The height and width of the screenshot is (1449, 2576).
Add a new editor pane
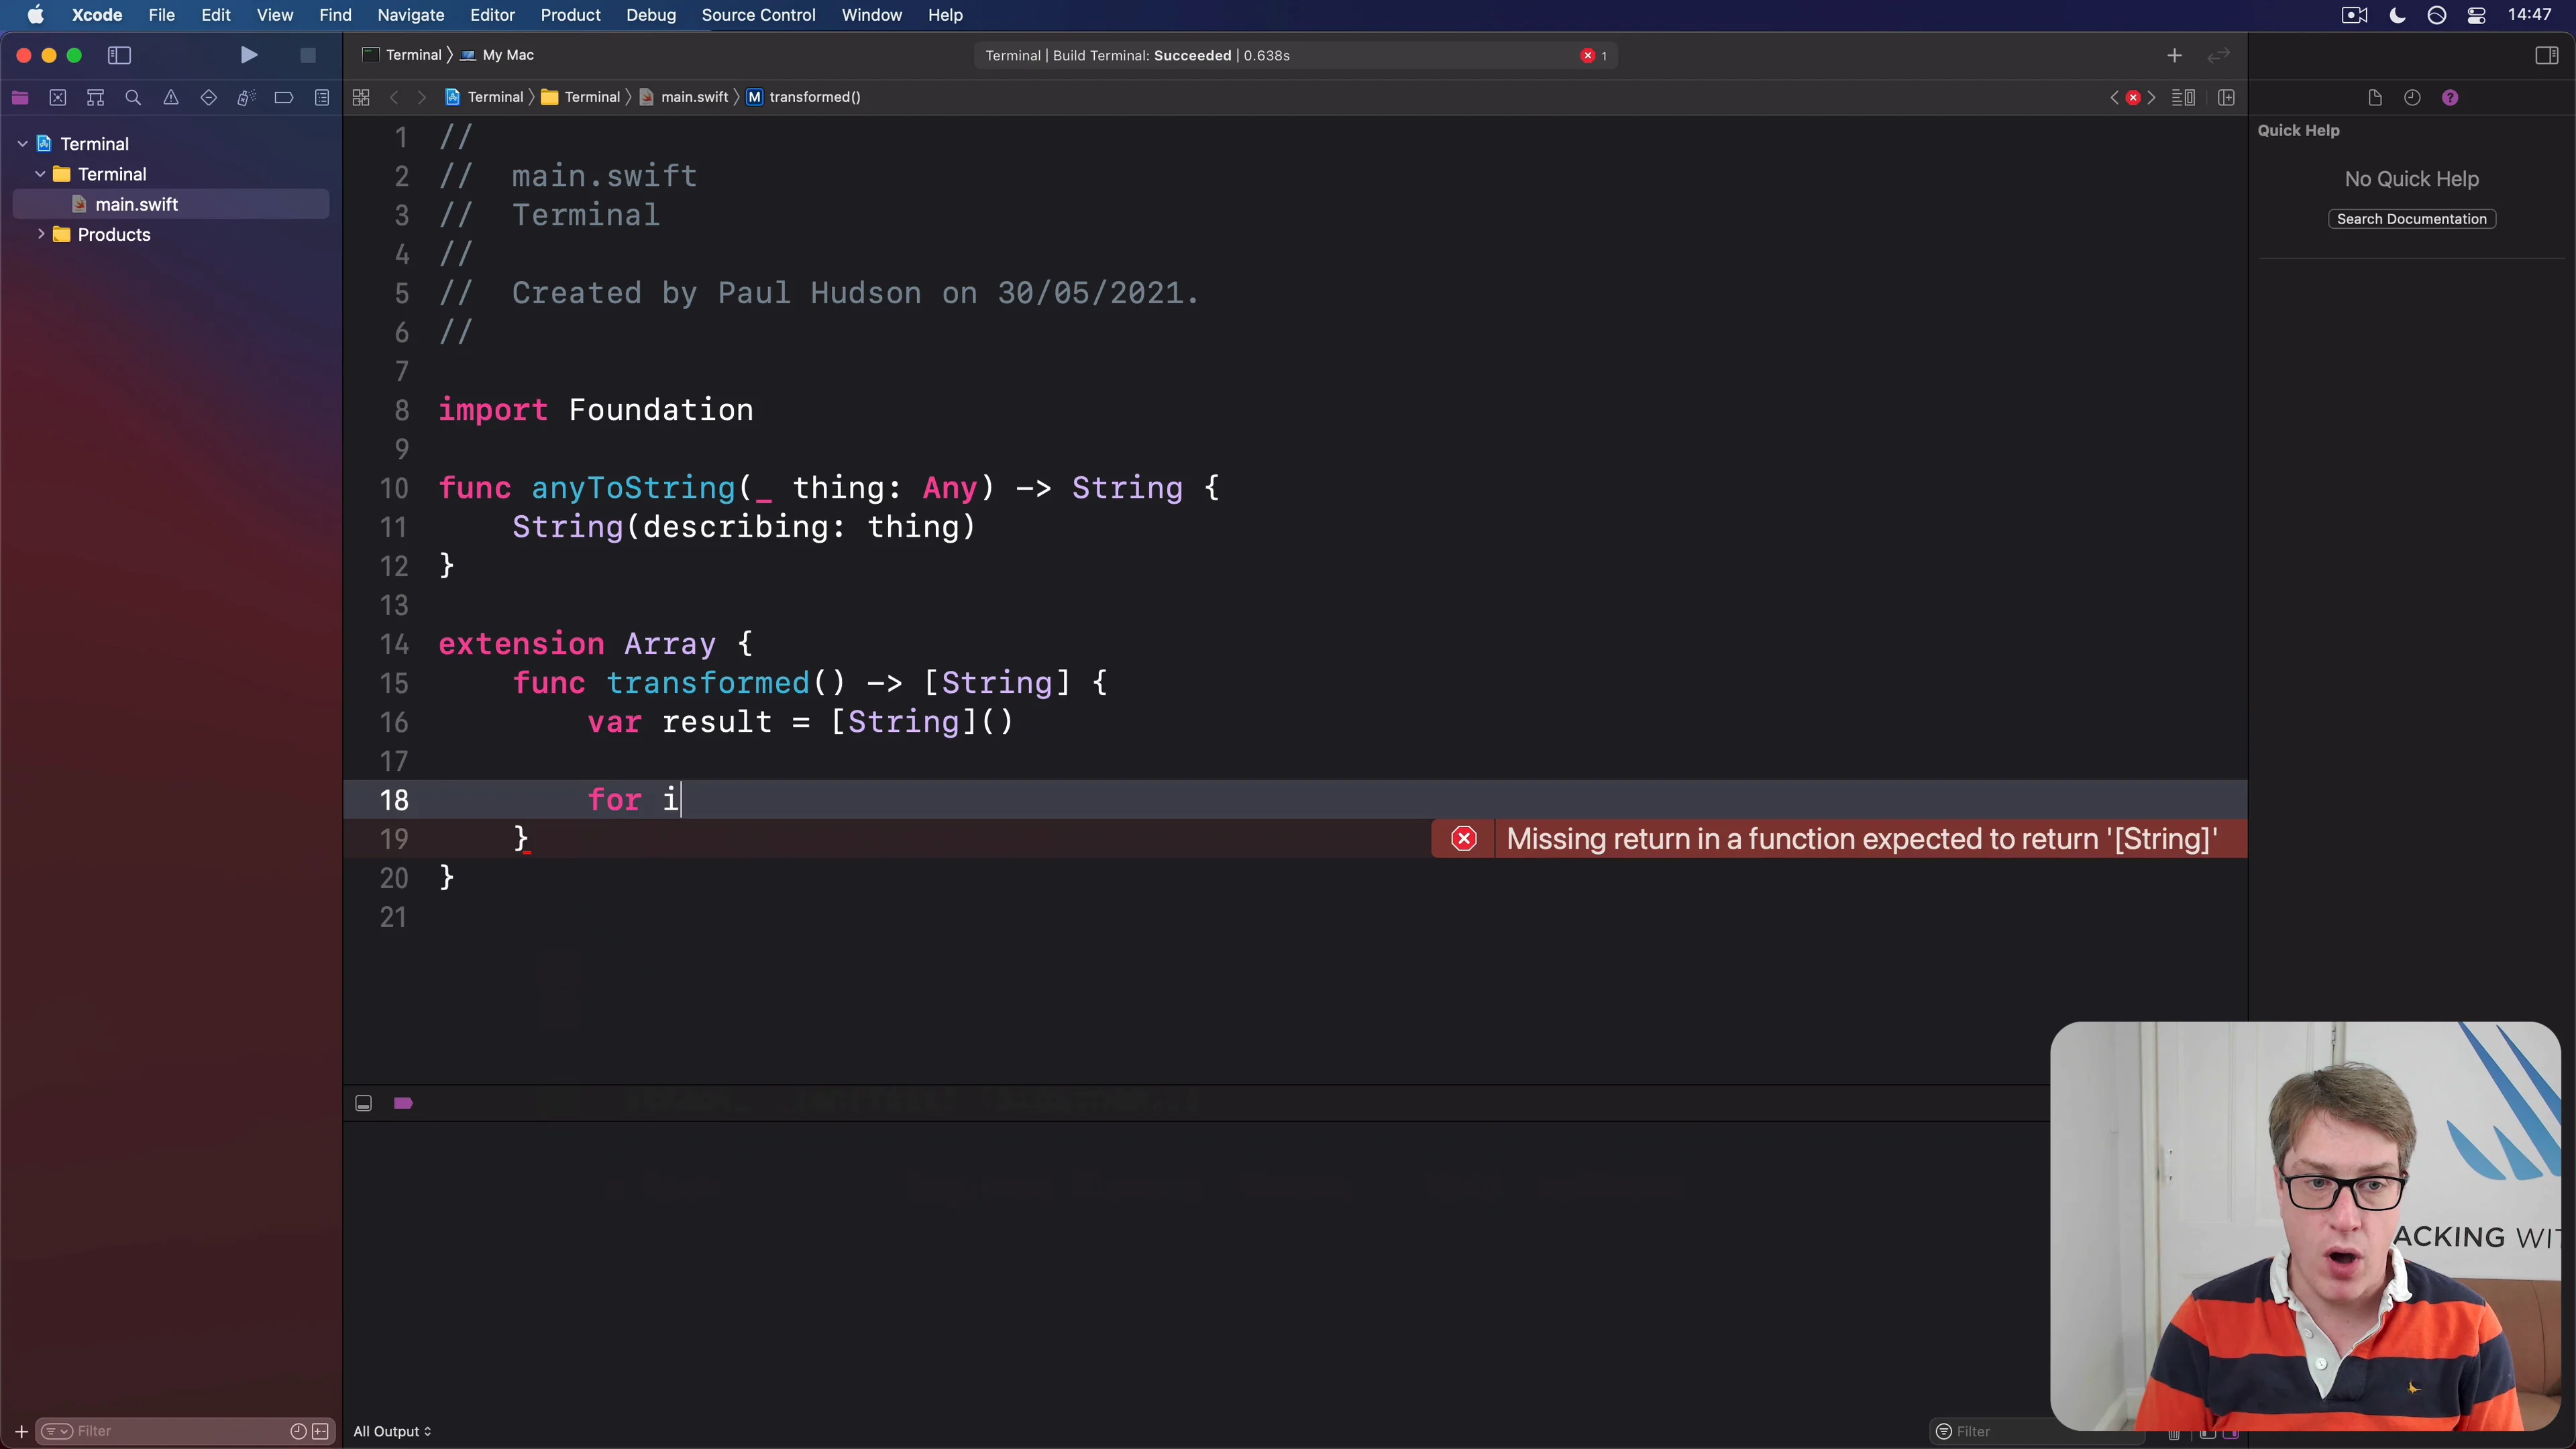click(2226, 97)
